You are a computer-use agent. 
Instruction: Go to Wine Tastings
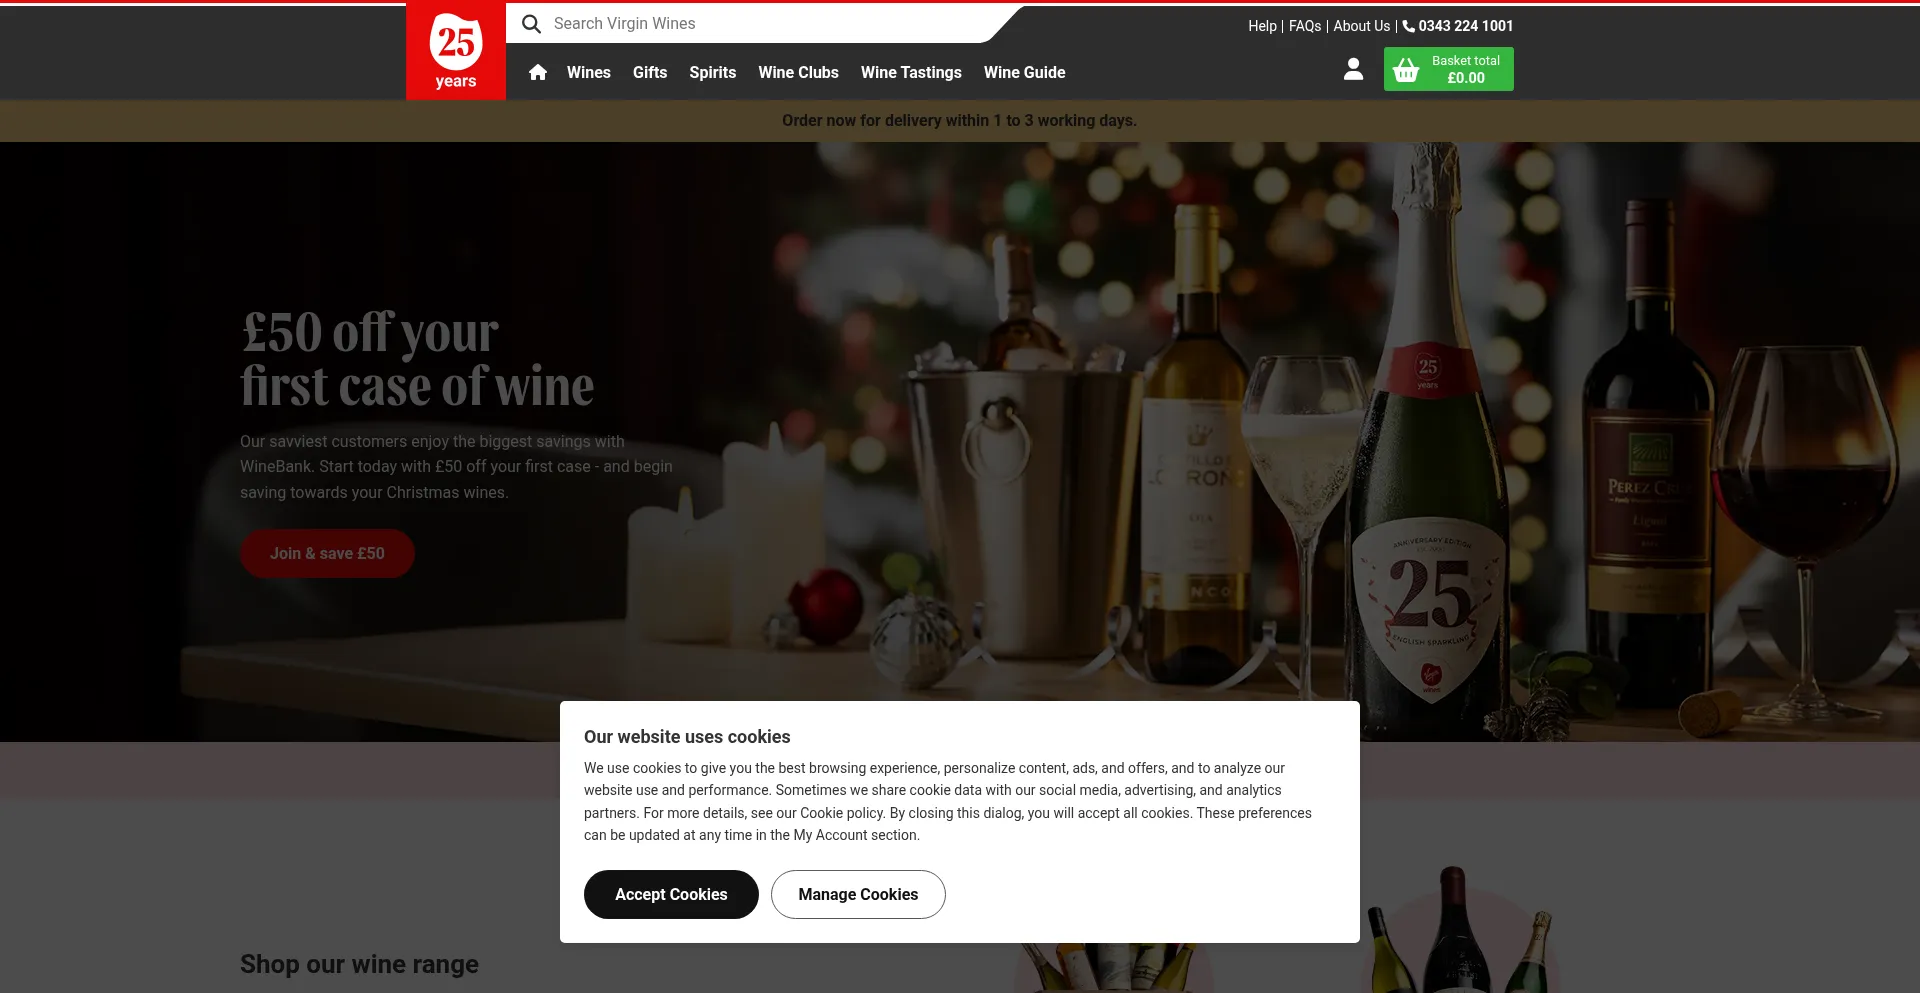(x=911, y=72)
